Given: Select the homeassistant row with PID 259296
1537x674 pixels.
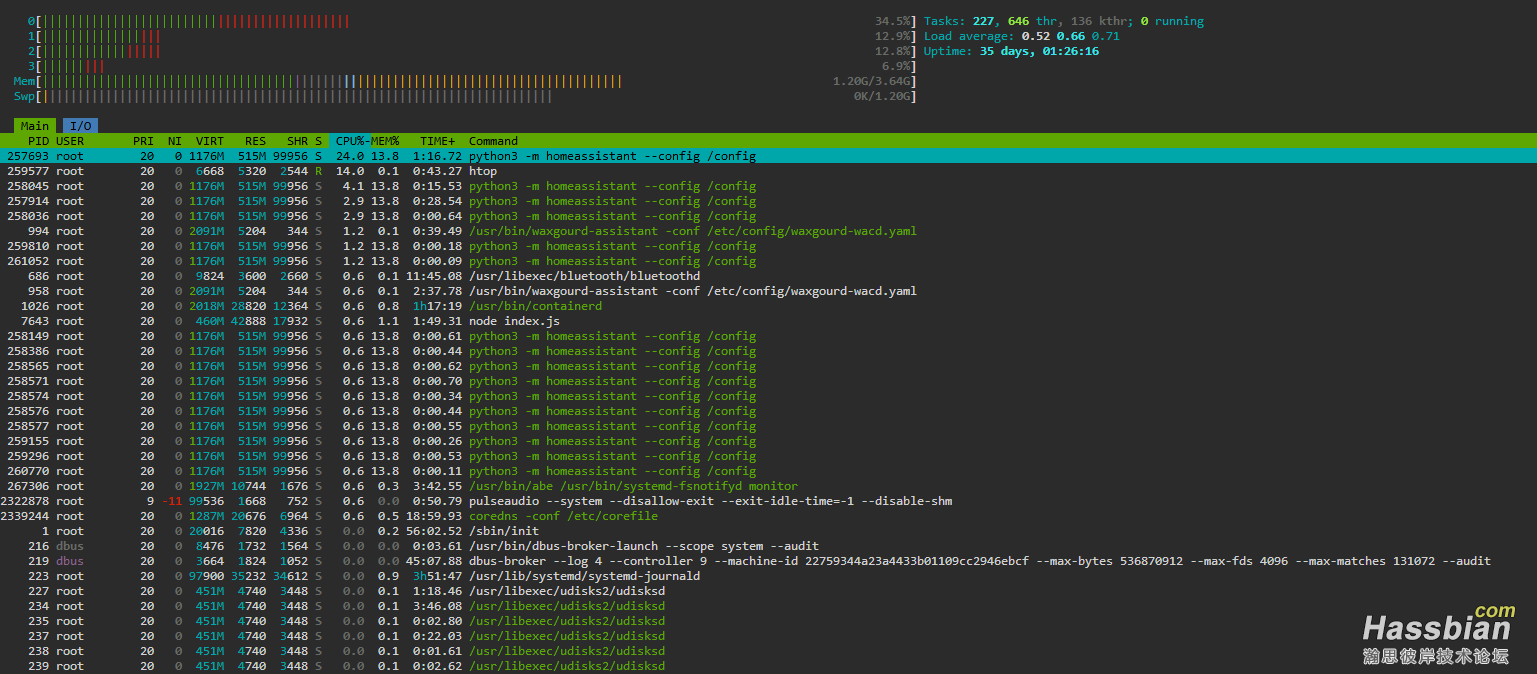Looking at the screenshot, I should click(x=768, y=456).
